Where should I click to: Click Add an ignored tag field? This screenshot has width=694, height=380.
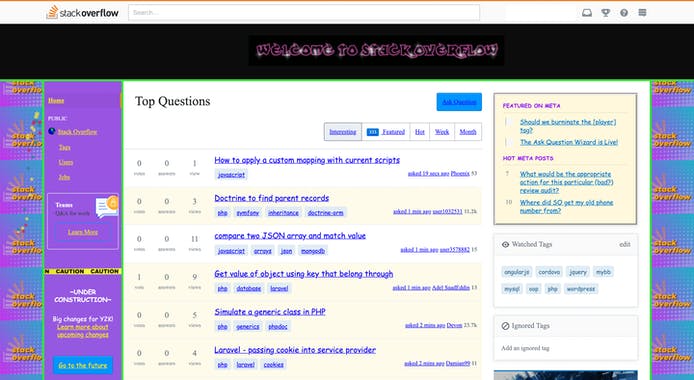(566, 348)
